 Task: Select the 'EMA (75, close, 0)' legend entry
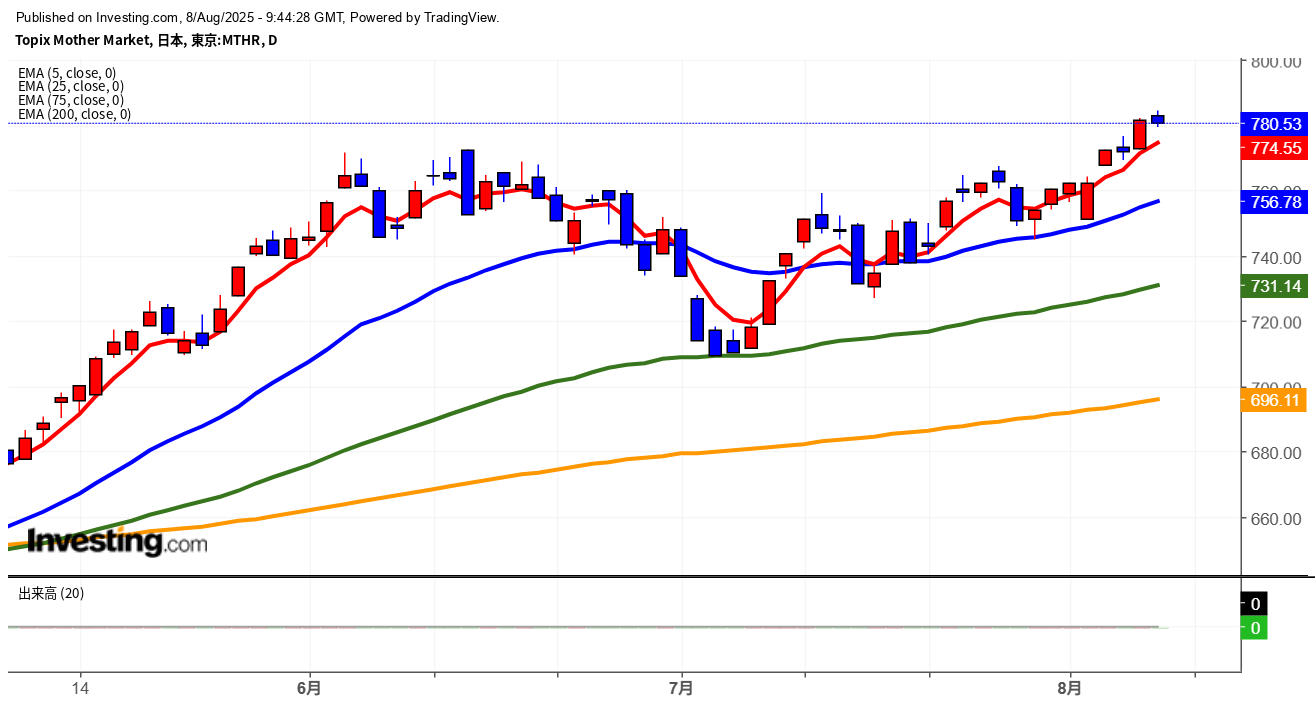click(71, 100)
